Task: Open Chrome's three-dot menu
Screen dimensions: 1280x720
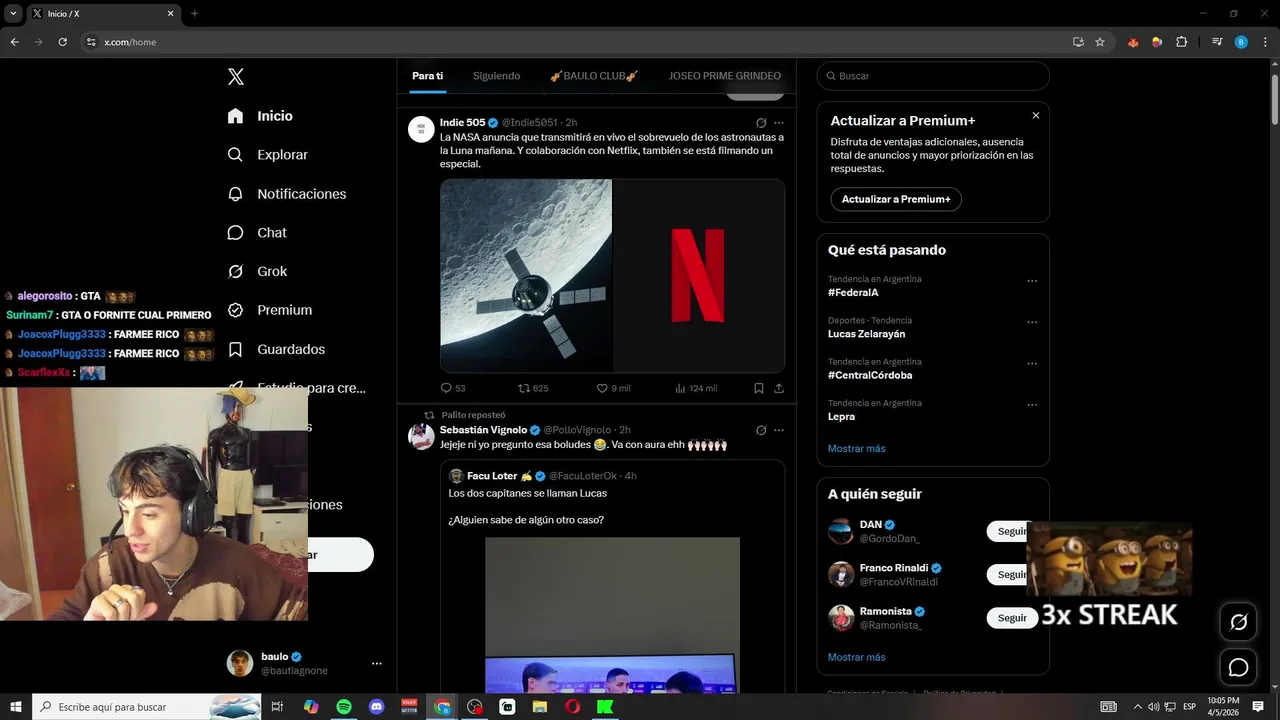Action: [1263, 42]
